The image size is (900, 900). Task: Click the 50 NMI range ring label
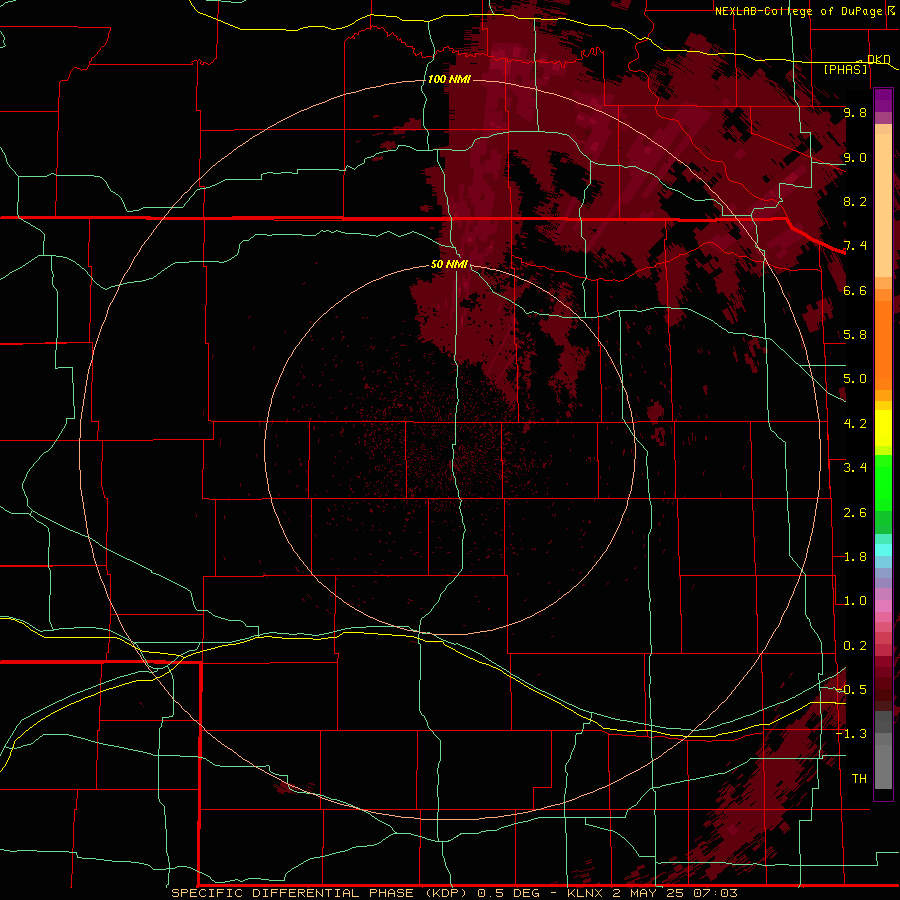pos(449,265)
